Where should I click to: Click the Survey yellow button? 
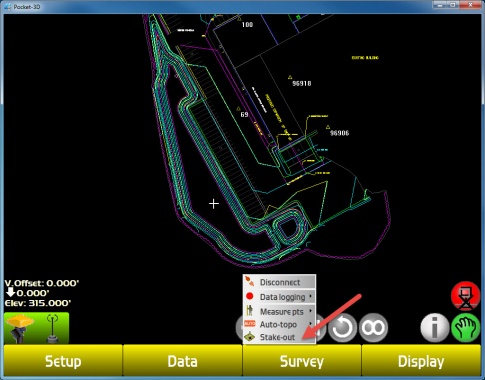click(x=302, y=361)
